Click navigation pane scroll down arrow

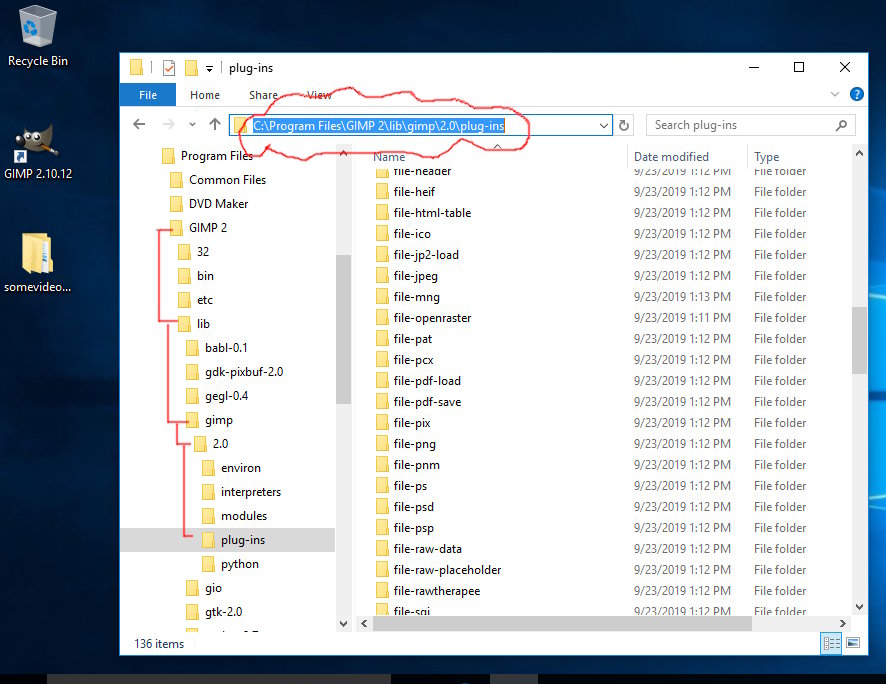pos(343,624)
